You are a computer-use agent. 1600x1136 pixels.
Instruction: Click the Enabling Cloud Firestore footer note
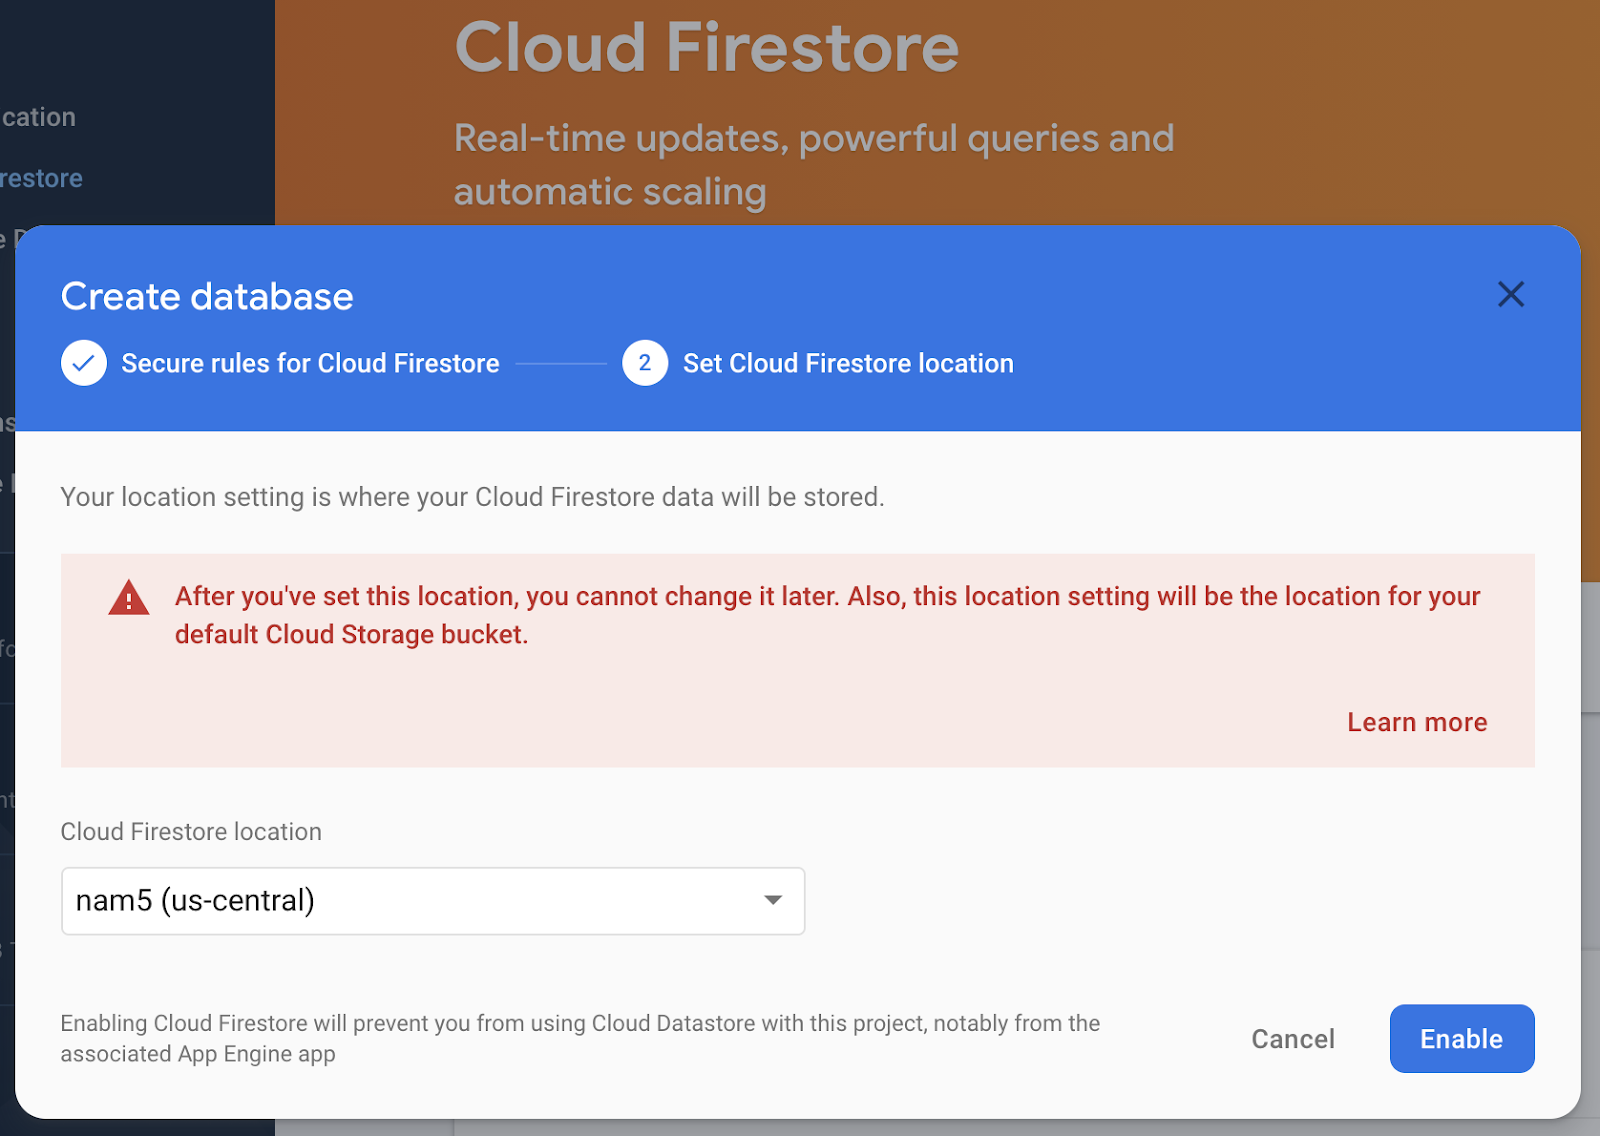click(x=580, y=1038)
